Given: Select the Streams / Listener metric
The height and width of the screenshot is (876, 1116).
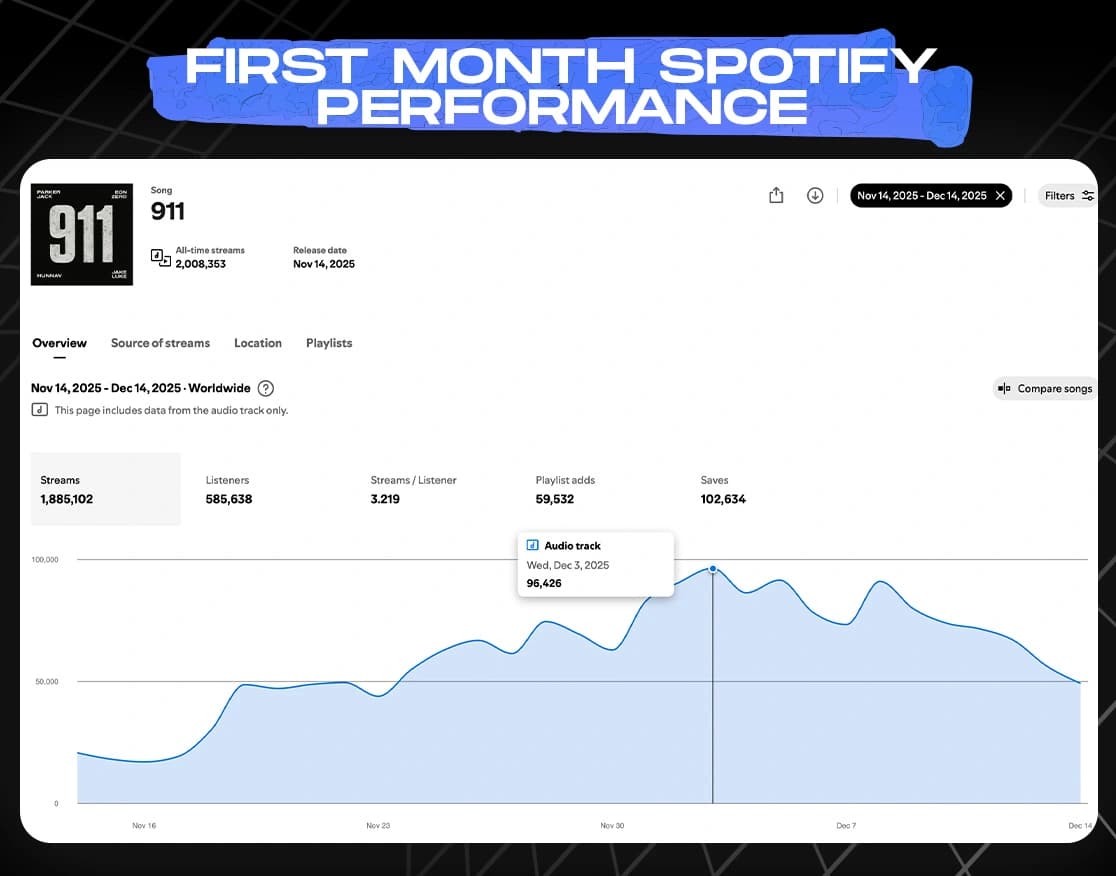Looking at the screenshot, I should pos(413,490).
